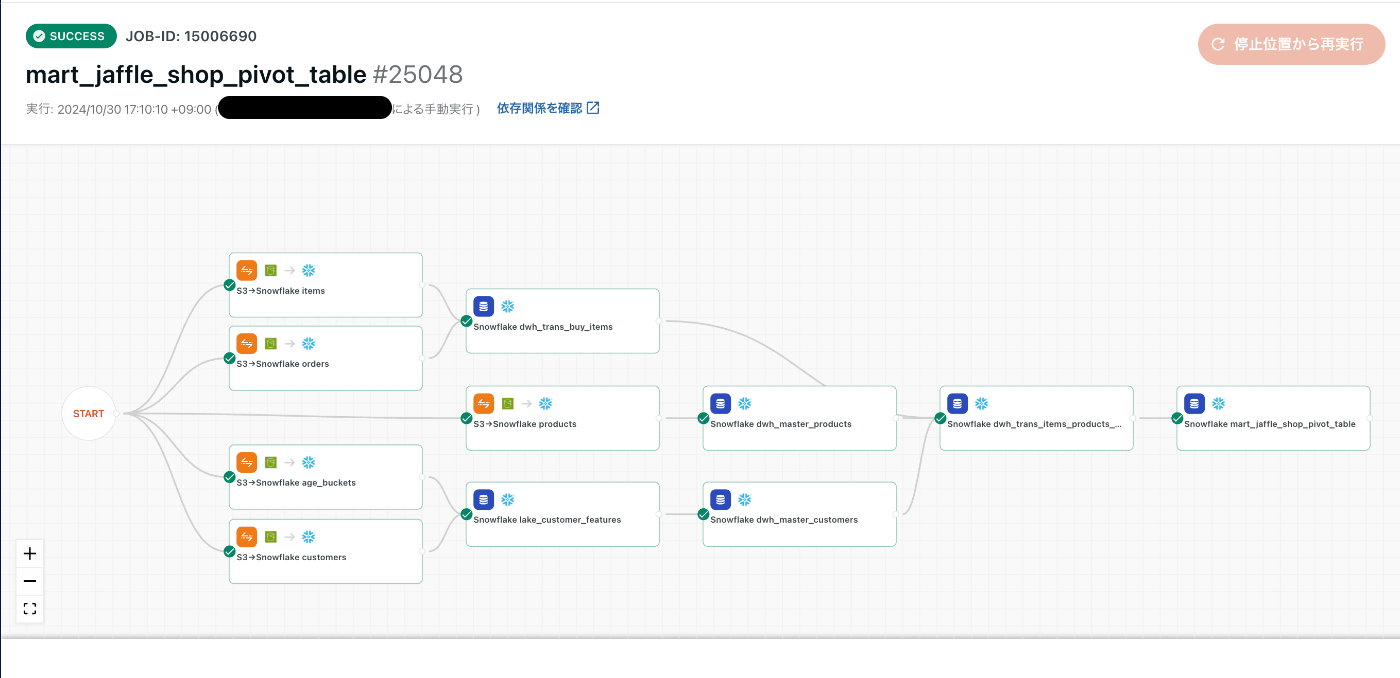1400x678 pixels.
Task: Click the Snowflake logo on dwh_trans_buy_items node
Action: point(507,306)
